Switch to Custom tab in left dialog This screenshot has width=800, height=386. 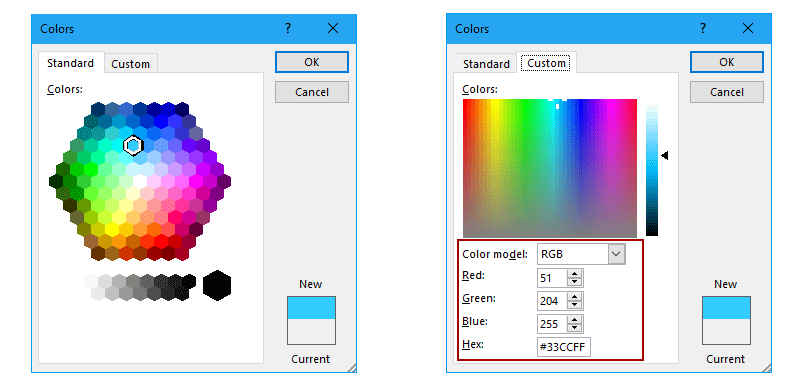tap(131, 64)
